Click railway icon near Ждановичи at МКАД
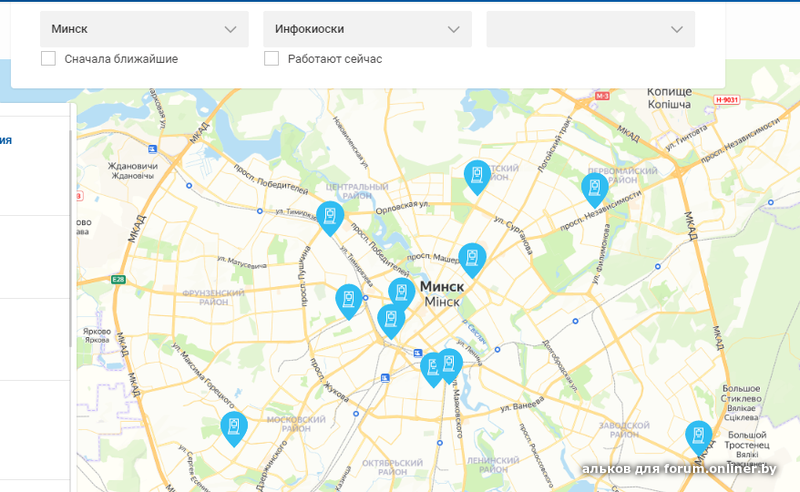 point(152,149)
